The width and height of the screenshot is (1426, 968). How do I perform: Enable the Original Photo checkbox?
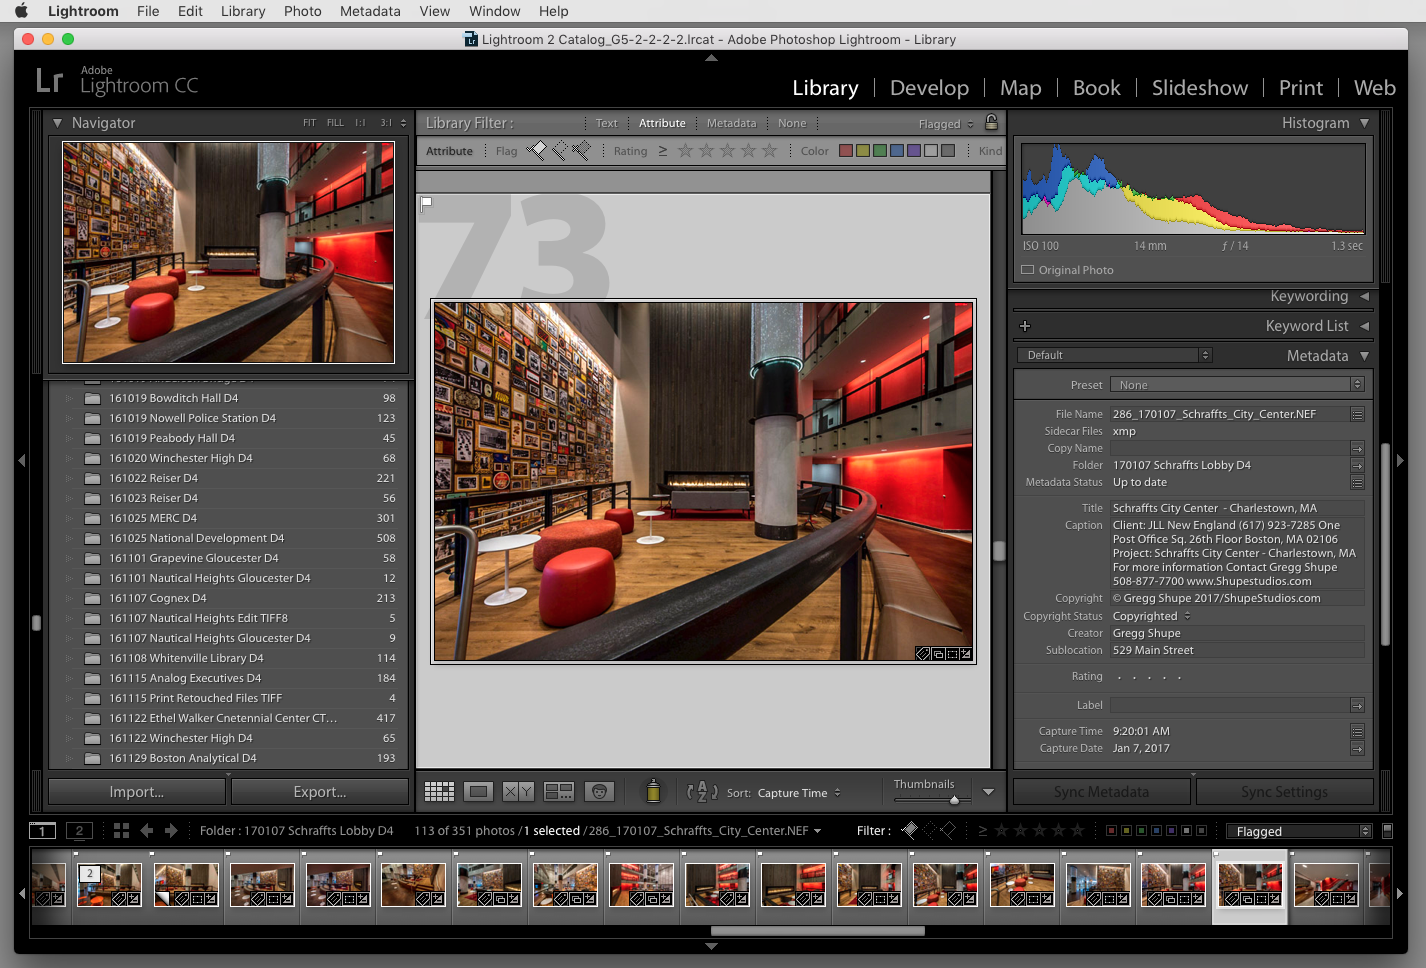1027,270
